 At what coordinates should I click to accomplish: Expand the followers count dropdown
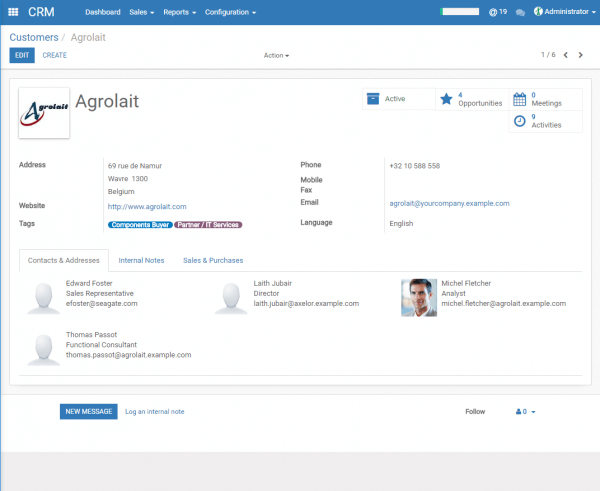[x=526, y=411]
